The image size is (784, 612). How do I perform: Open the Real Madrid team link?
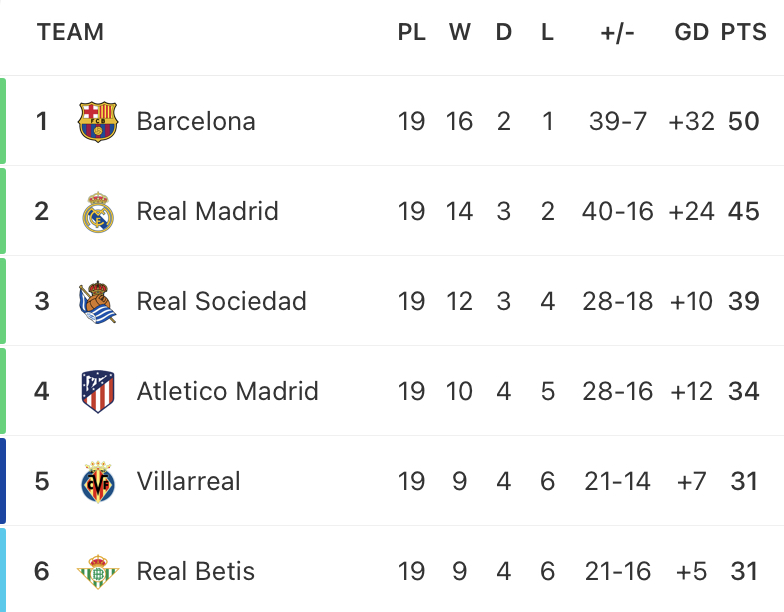click(x=208, y=212)
